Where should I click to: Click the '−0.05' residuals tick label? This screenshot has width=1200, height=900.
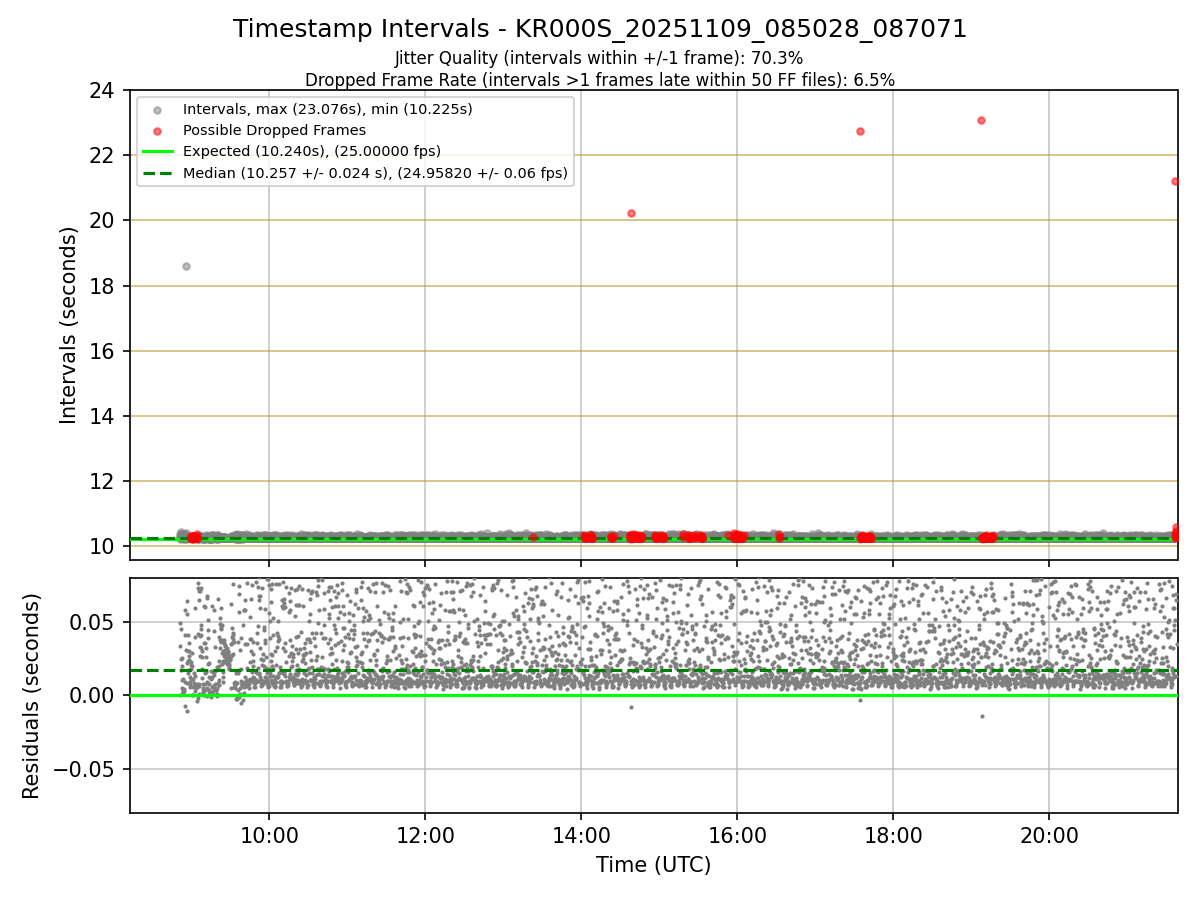pos(85,769)
